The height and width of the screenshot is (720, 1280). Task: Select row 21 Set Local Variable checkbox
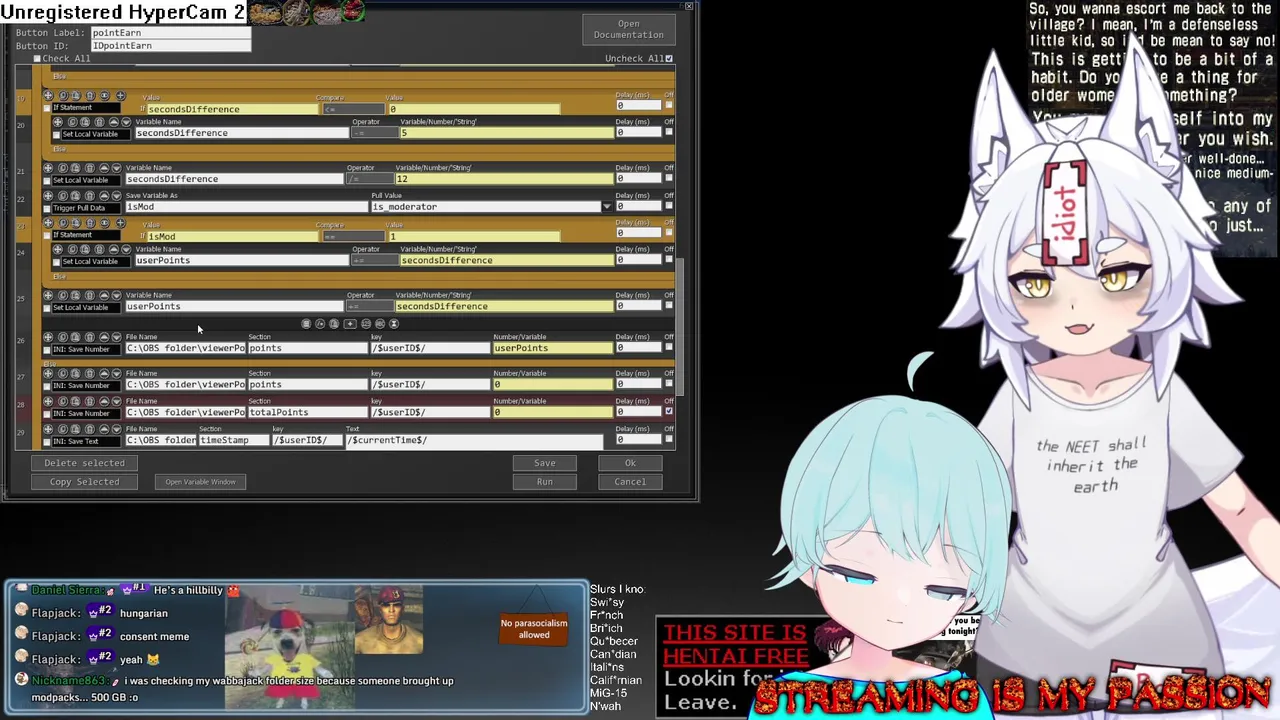pyautogui.click(x=47, y=180)
